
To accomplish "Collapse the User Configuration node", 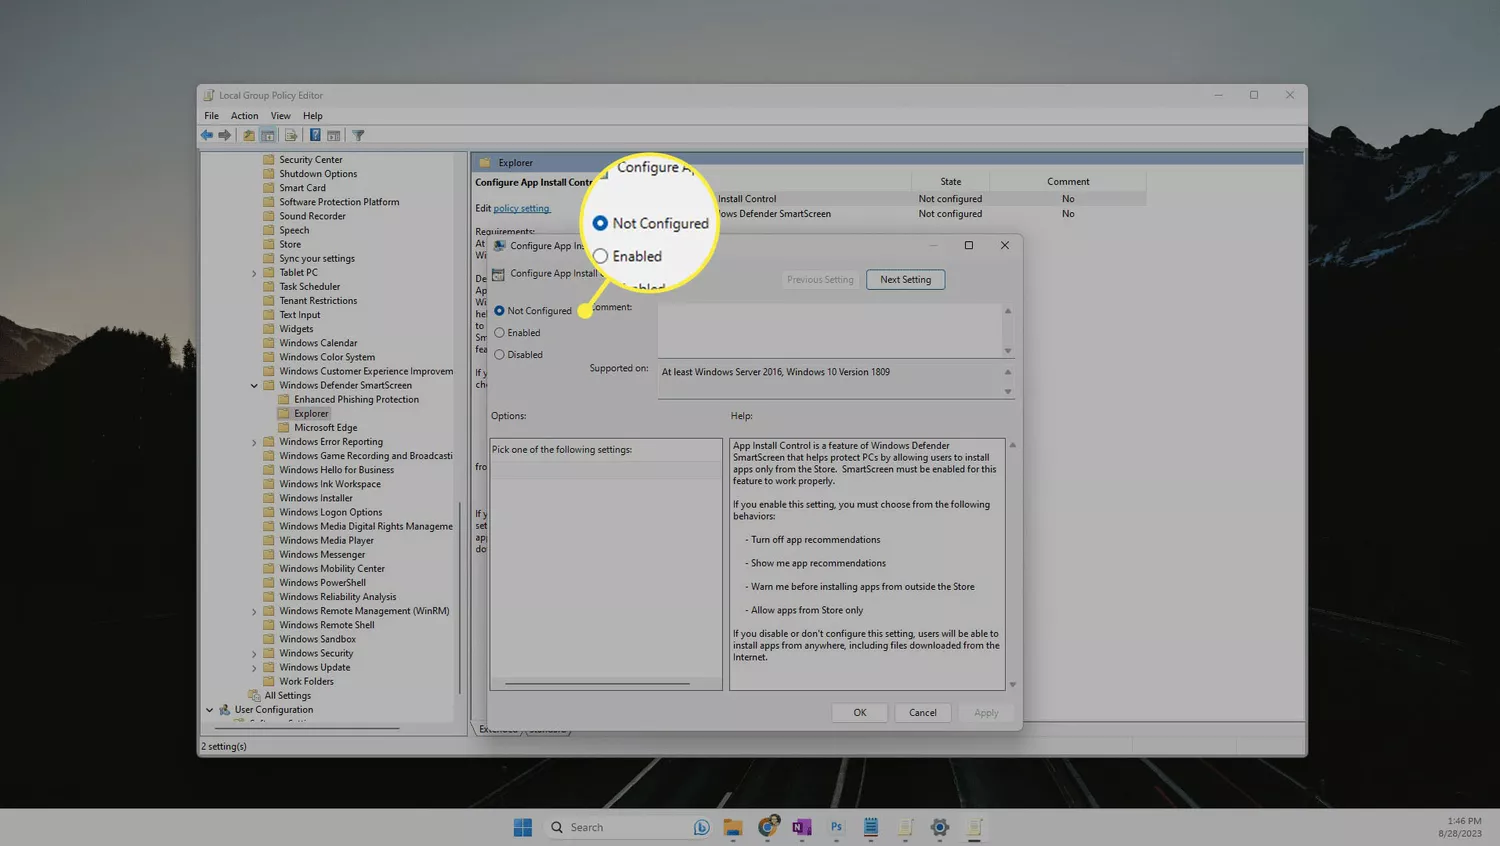I will (x=210, y=710).
